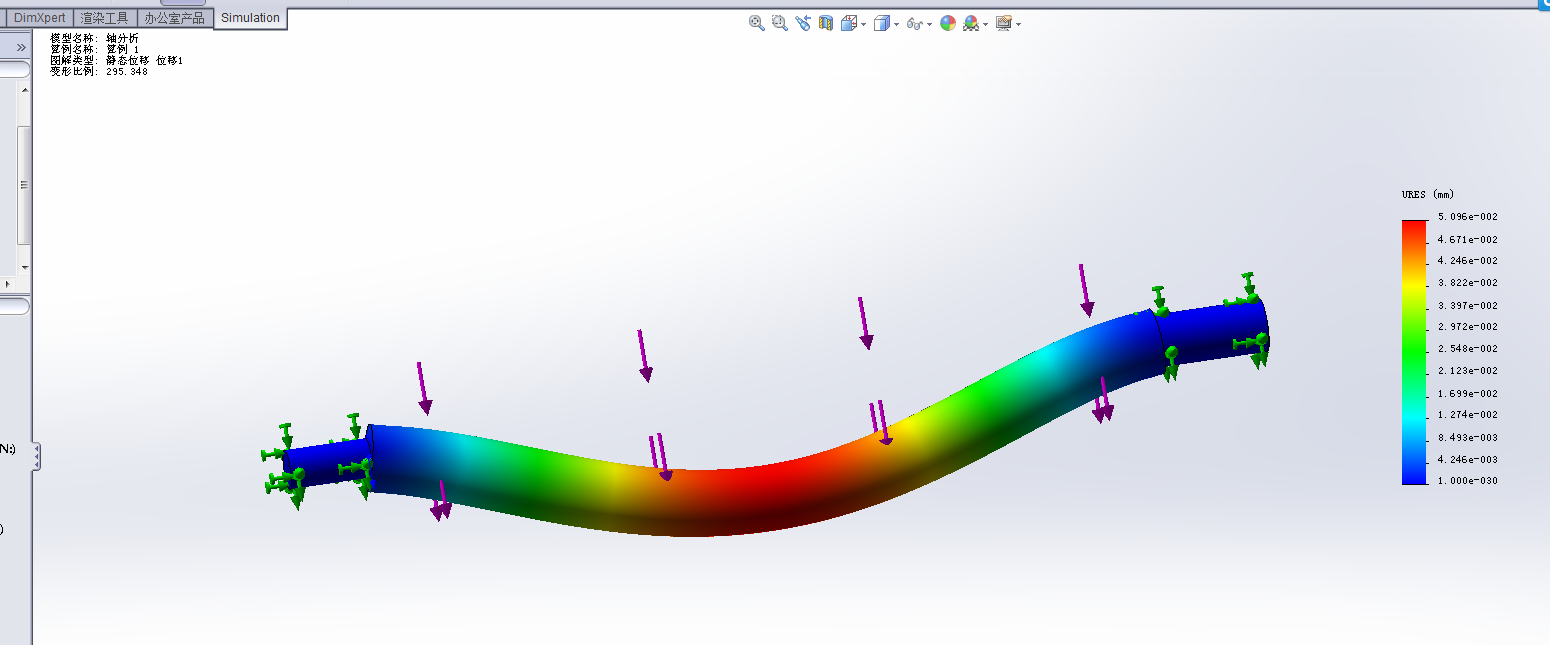Image resolution: width=1550 pixels, height=645 pixels.
Task: Click the maximum legend value 5.096e-002
Action: pyautogui.click(x=1468, y=217)
